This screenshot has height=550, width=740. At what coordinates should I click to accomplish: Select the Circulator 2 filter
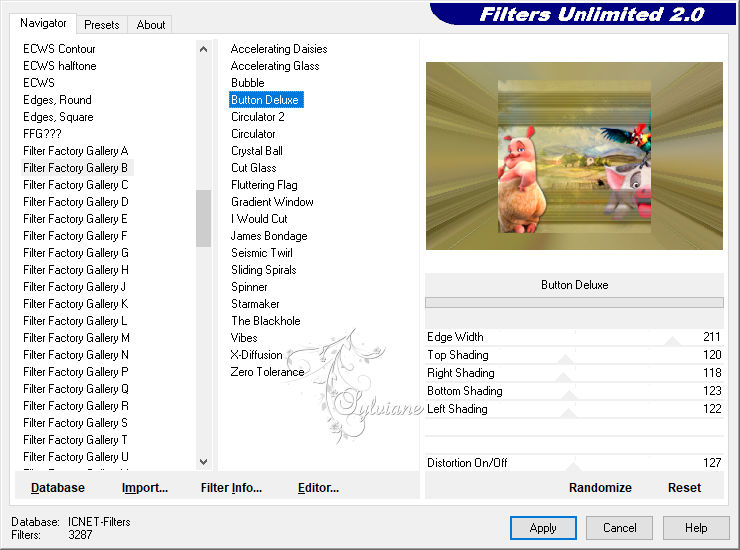click(x=257, y=117)
